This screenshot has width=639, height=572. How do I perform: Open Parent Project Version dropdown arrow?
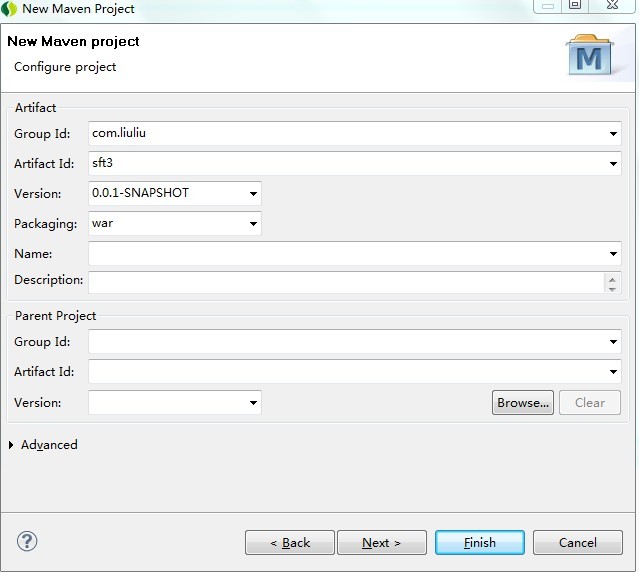[253, 403]
